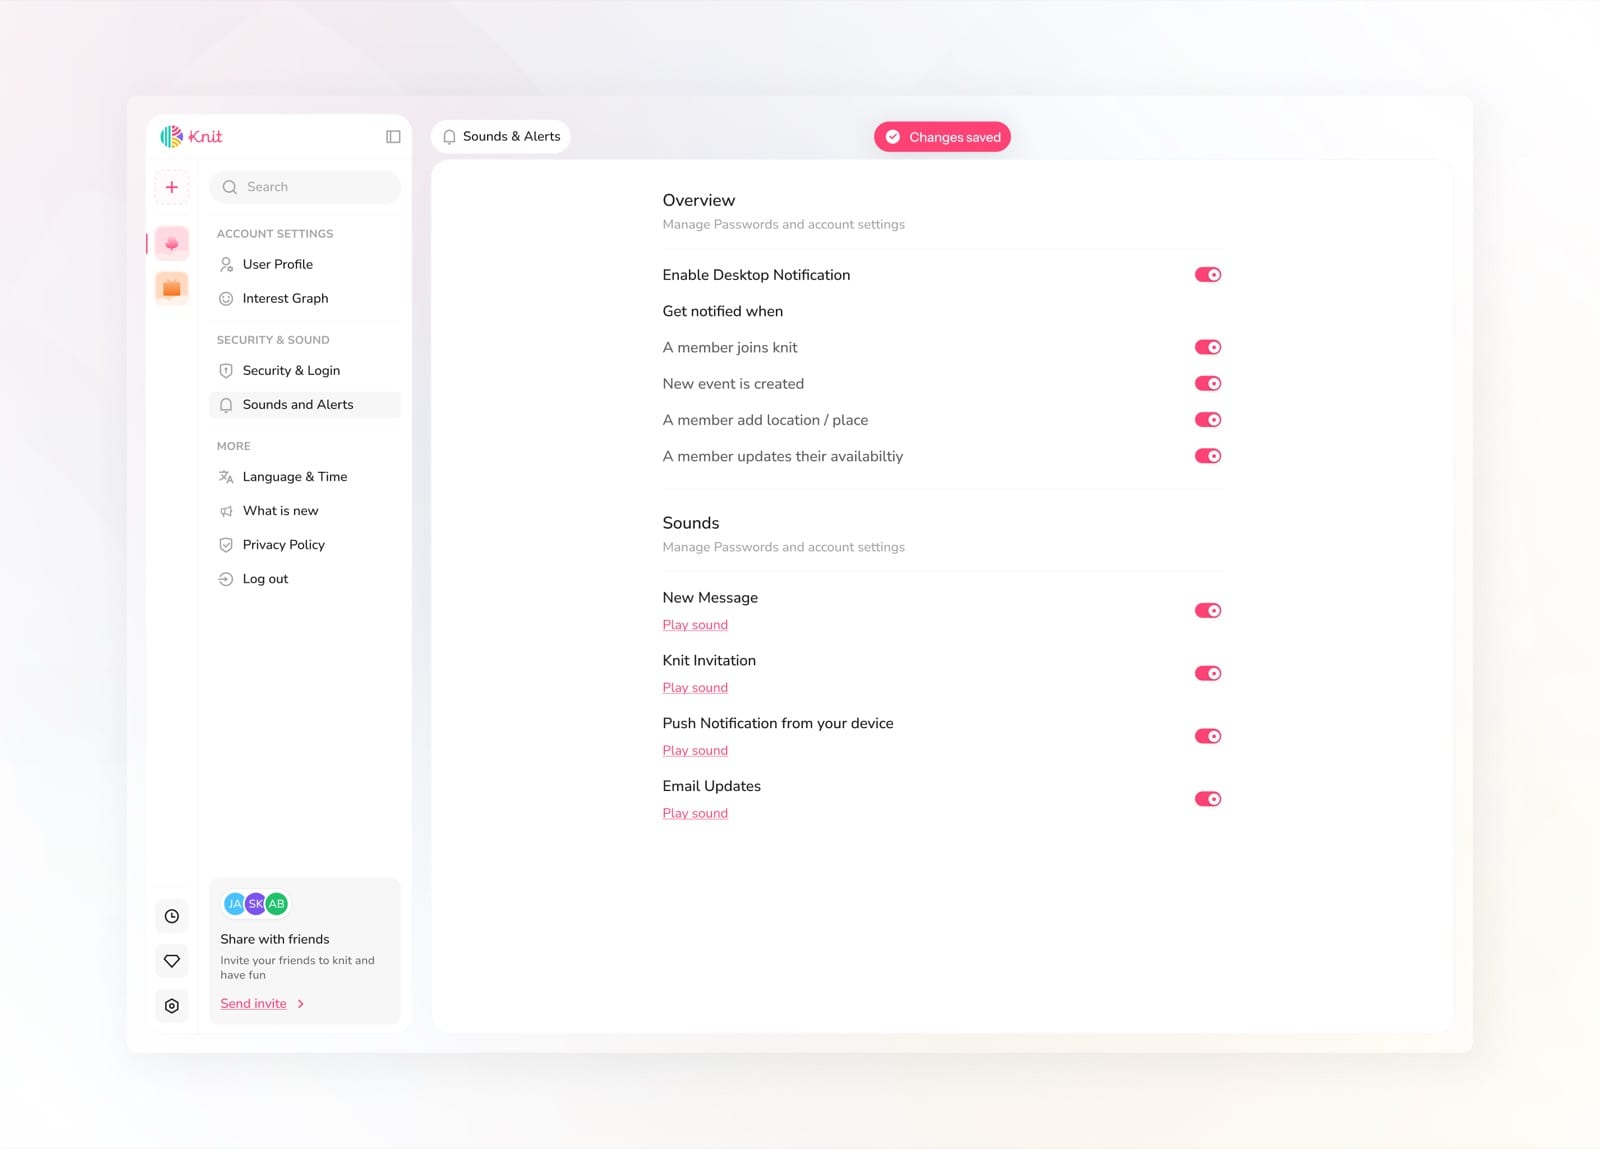This screenshot has height=1149, width=1600.
Task: Click the Privacy Policy shield-check icon
Action: tap(226, 545)
